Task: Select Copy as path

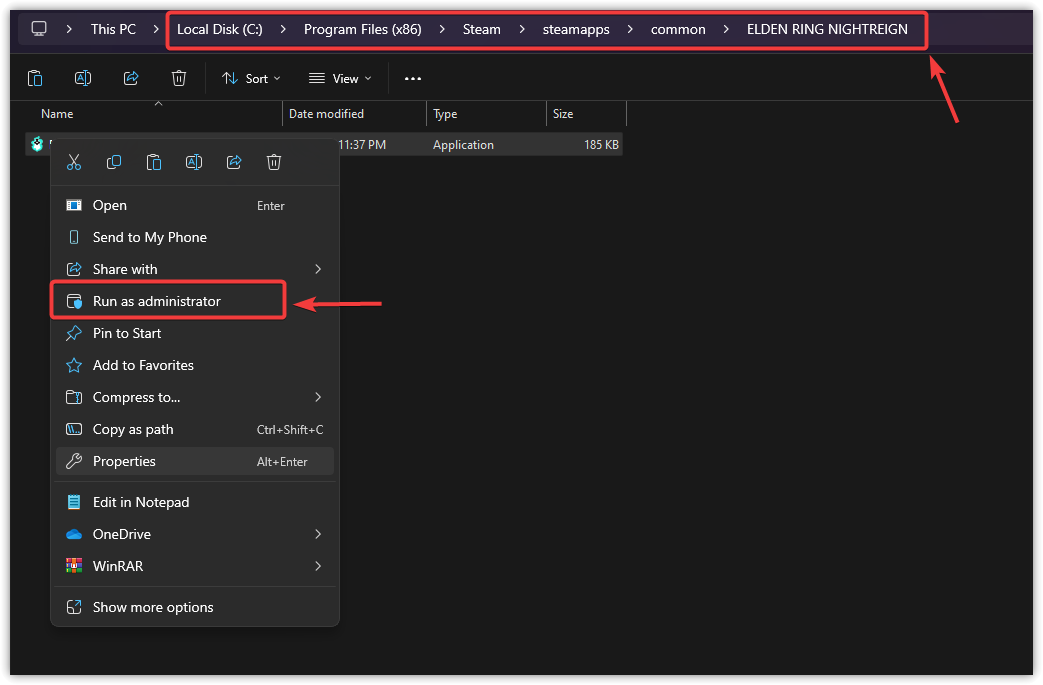Action: click(x=133, y=429)
